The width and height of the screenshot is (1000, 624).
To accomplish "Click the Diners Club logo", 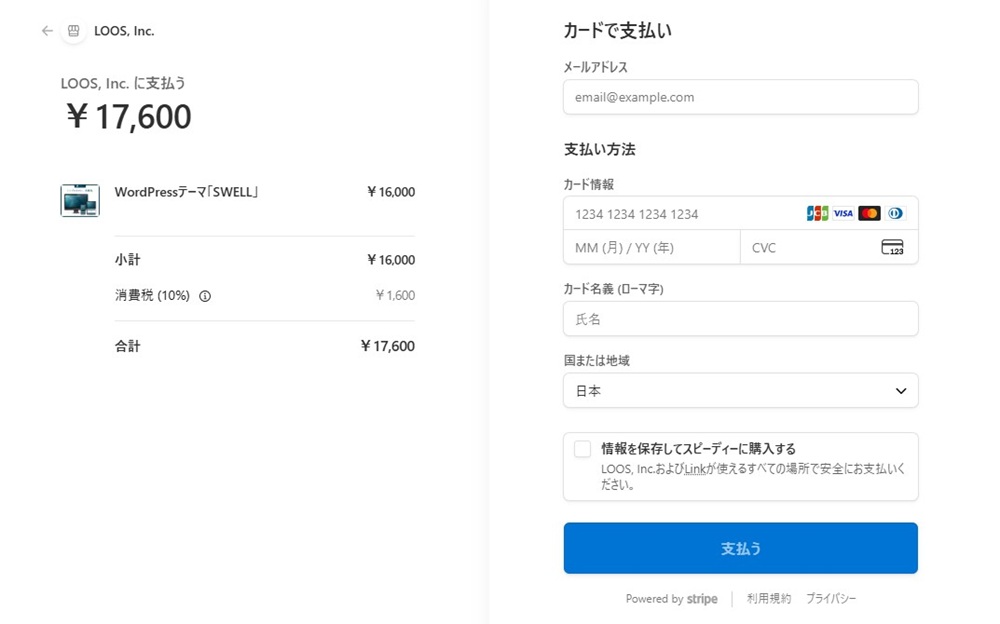I will coord(895,213).
